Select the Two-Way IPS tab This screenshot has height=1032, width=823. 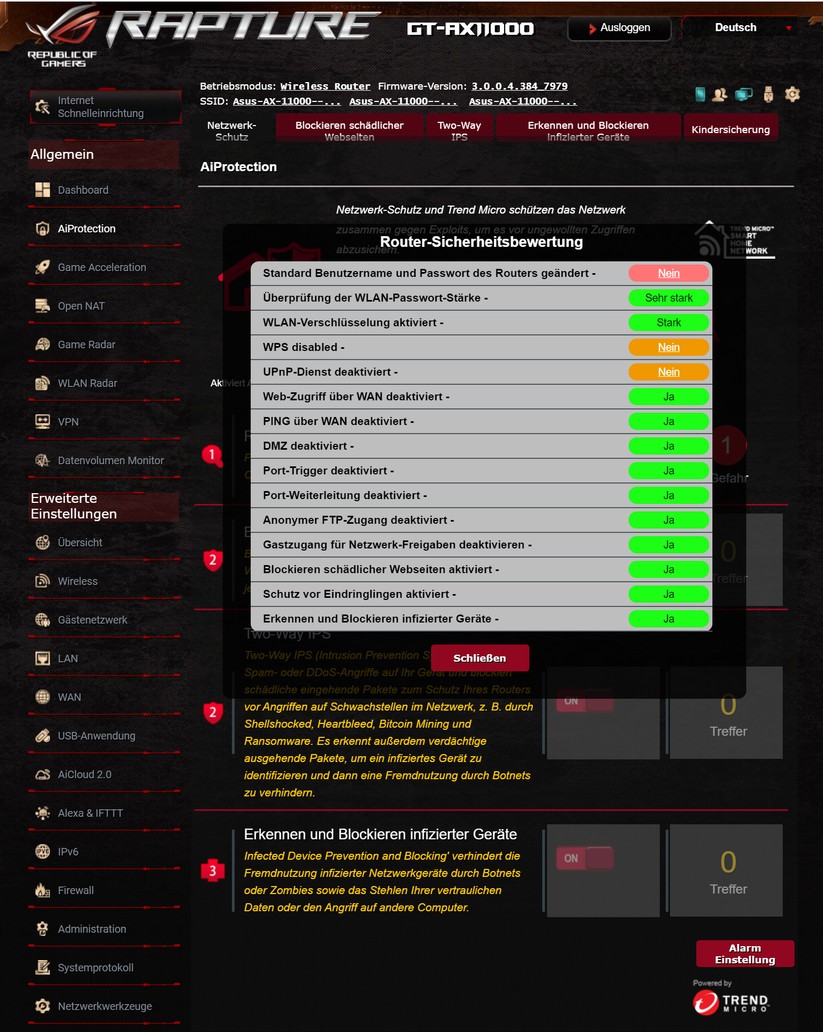[459, 130]
